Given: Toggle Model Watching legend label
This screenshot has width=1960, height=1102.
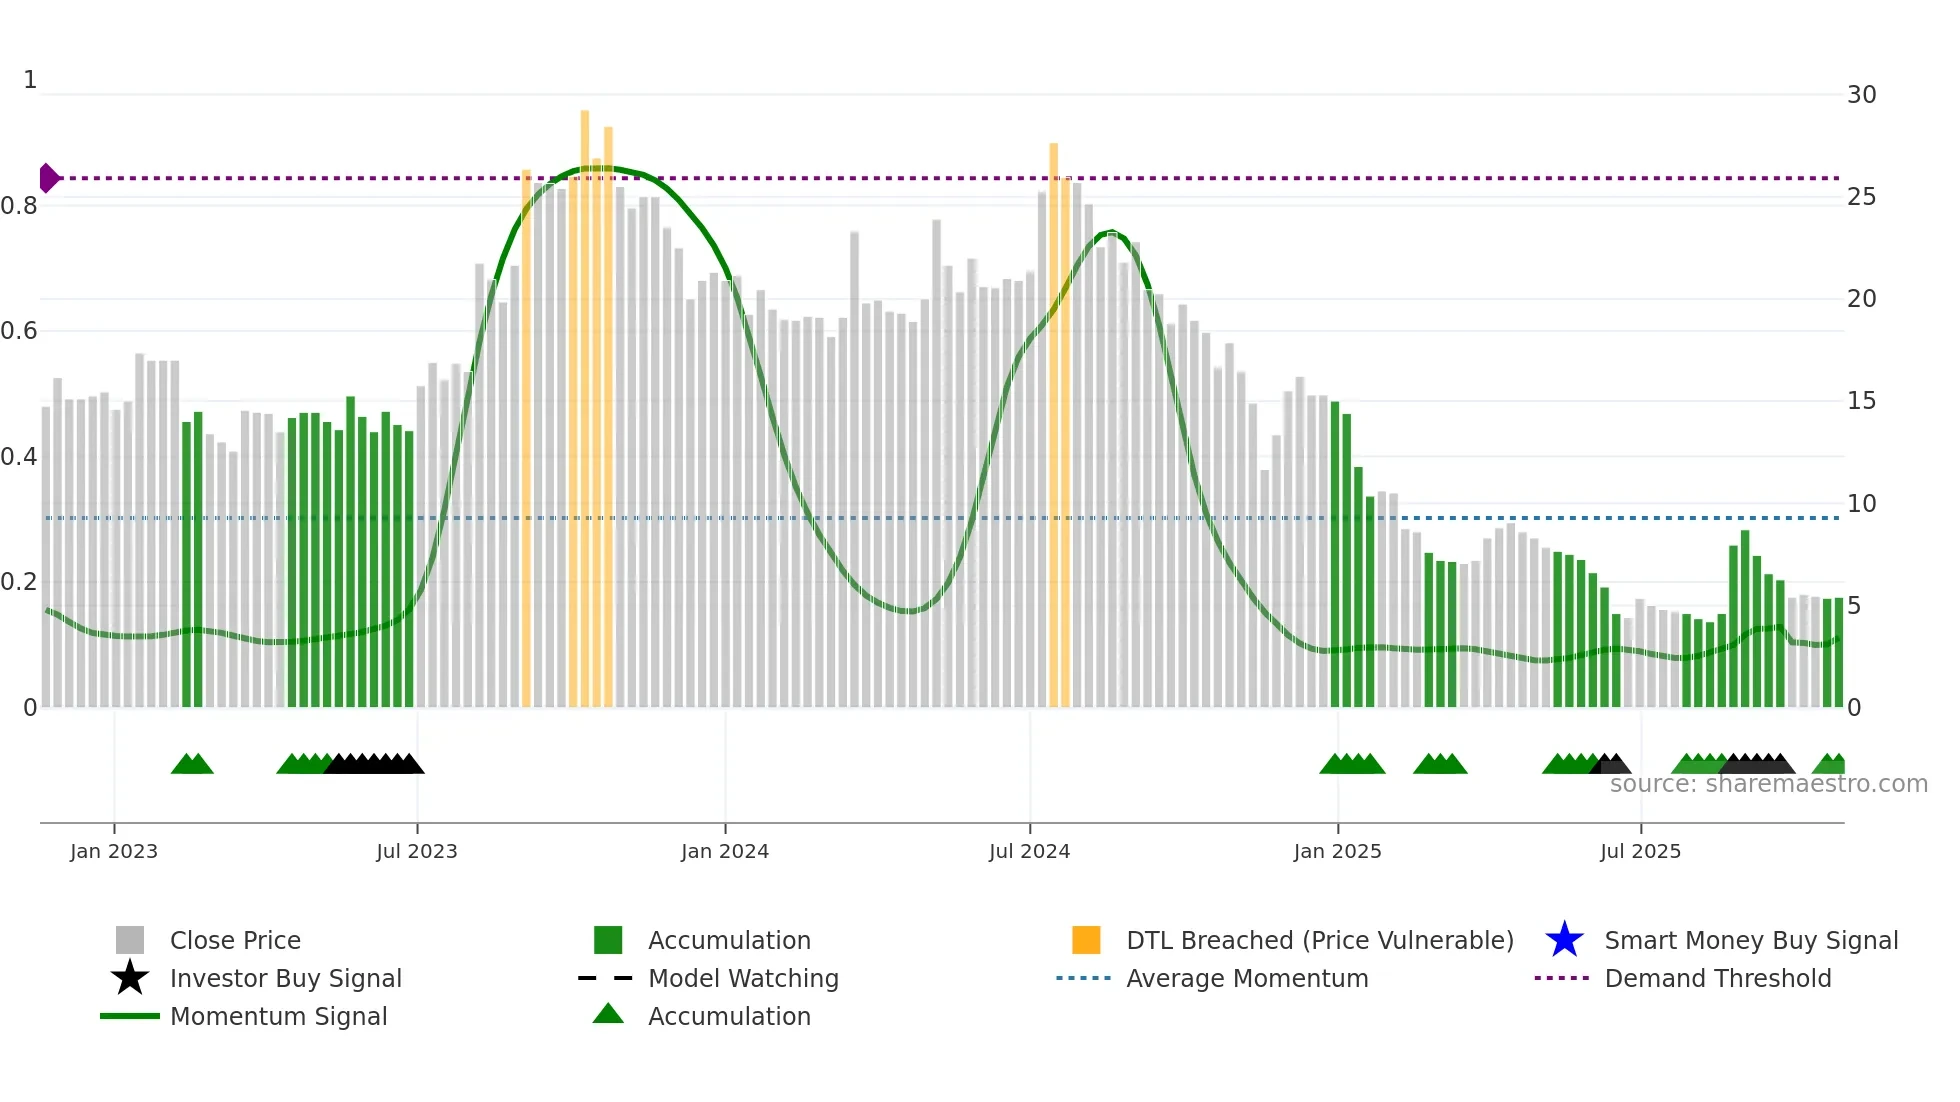Looking at the screenshot, I should [x=743, y=978].
